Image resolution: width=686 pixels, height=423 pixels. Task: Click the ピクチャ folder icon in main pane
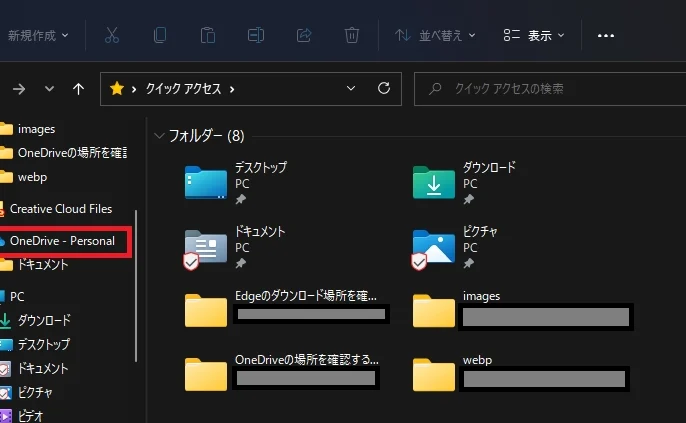[433, 249]
